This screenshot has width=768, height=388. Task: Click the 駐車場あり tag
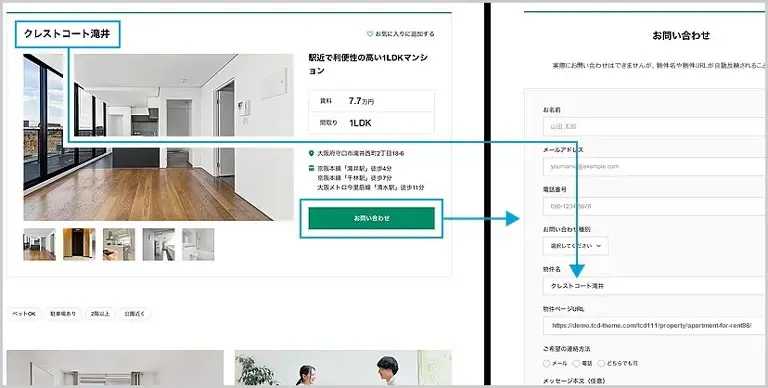point(63,314)
